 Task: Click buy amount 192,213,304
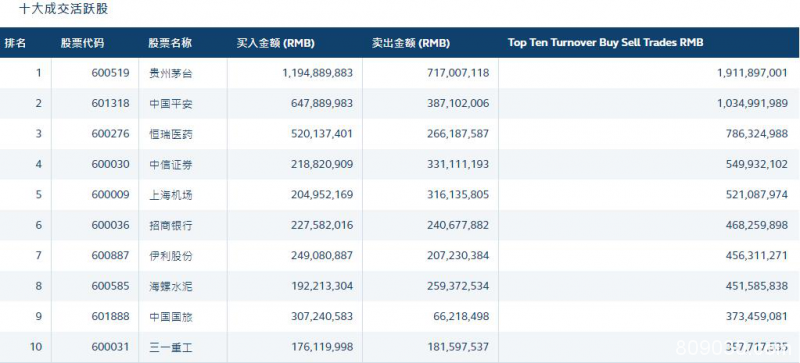[323, 286]
